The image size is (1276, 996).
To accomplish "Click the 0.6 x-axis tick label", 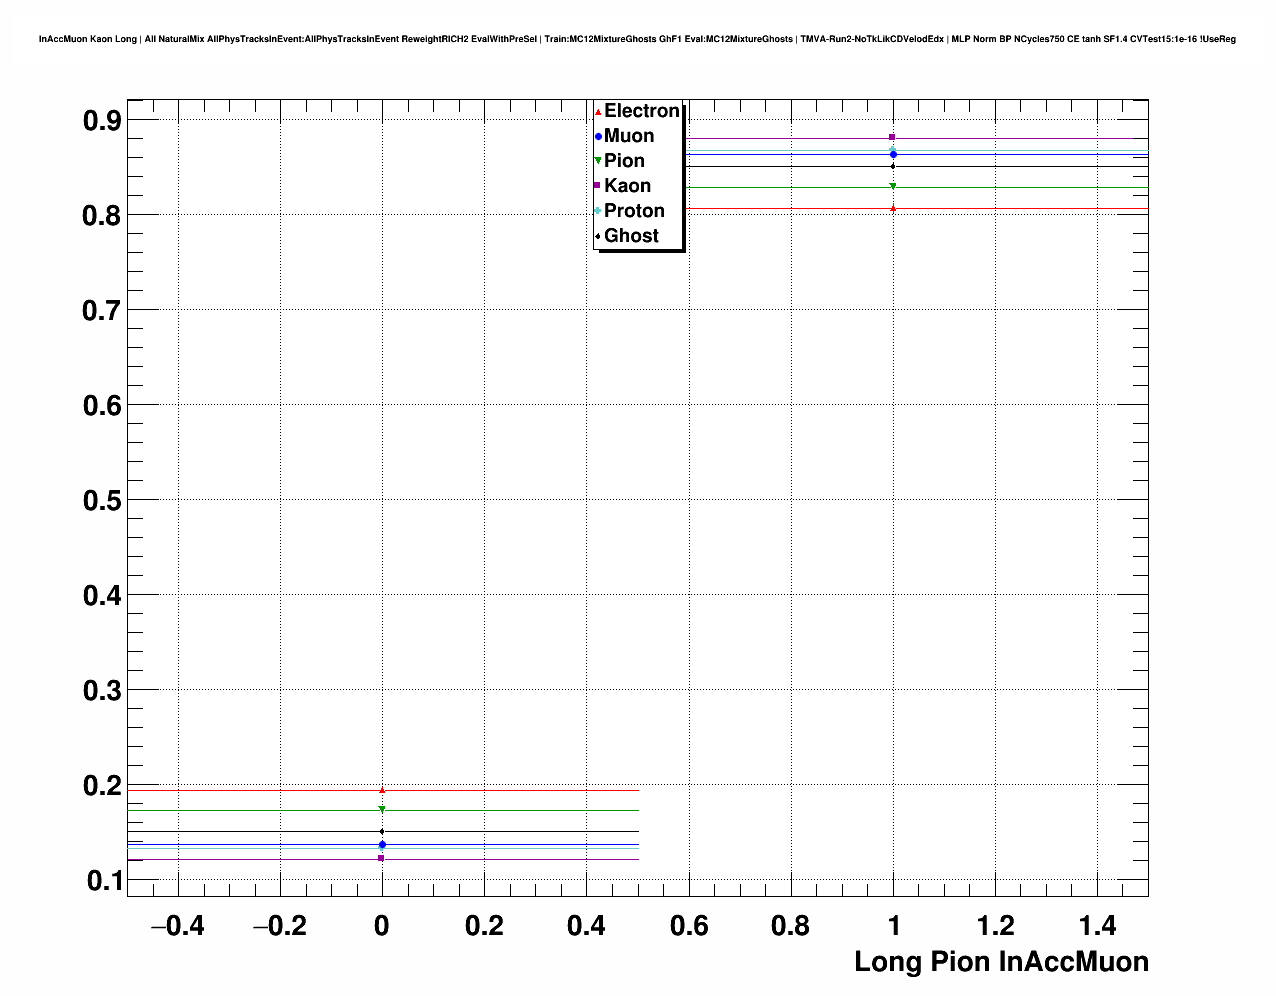I will [x=689, y=926].
